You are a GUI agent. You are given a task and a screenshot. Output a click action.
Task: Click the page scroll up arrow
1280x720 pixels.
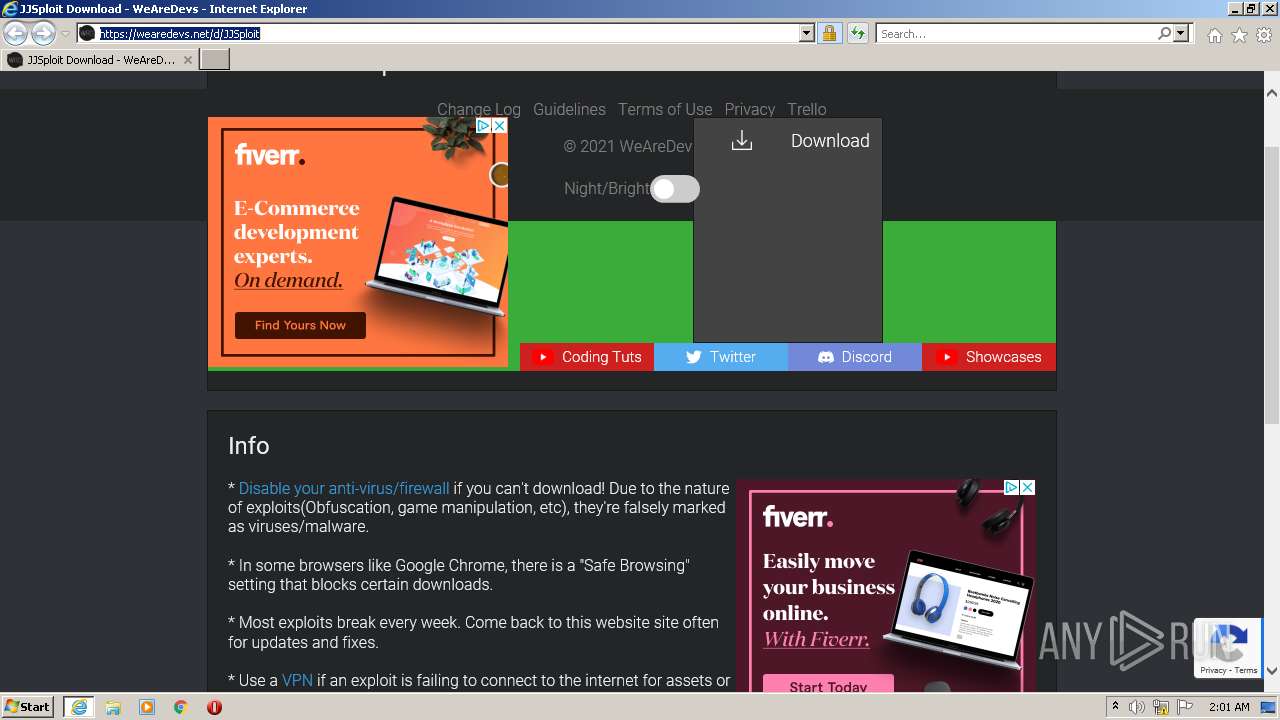tap(1271, 93)
